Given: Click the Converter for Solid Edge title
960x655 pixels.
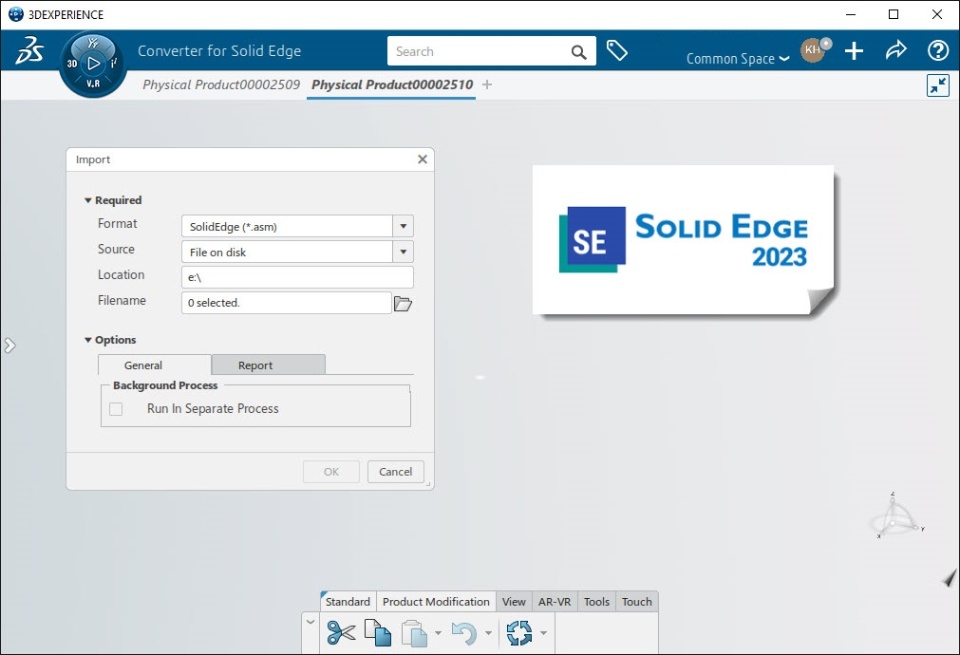Looking at the screenshot, I should (x=219, y=51).
